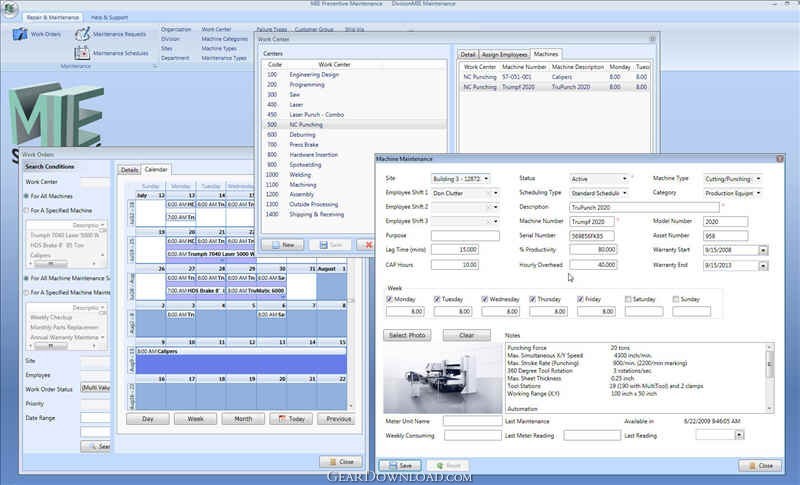
Task: Choose the For A Specified Machine option
Action: (26, 210)
